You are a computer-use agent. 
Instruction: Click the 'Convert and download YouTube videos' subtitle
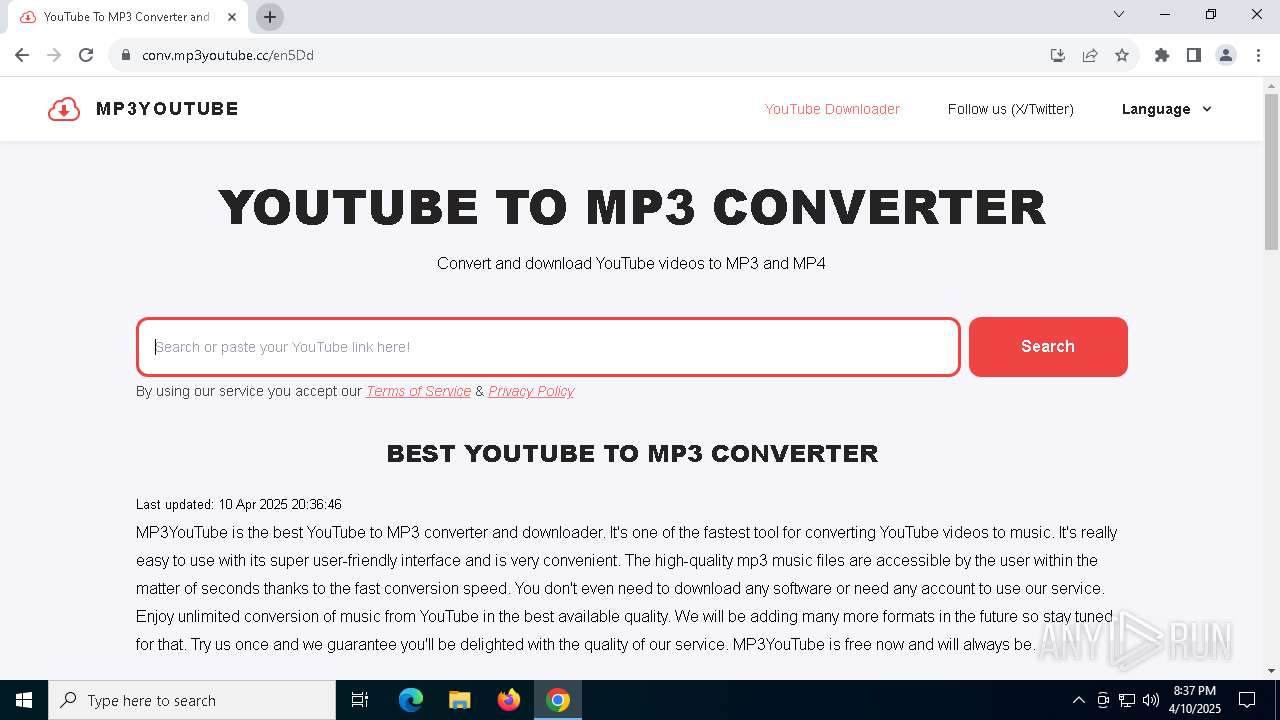coord(631,264)
